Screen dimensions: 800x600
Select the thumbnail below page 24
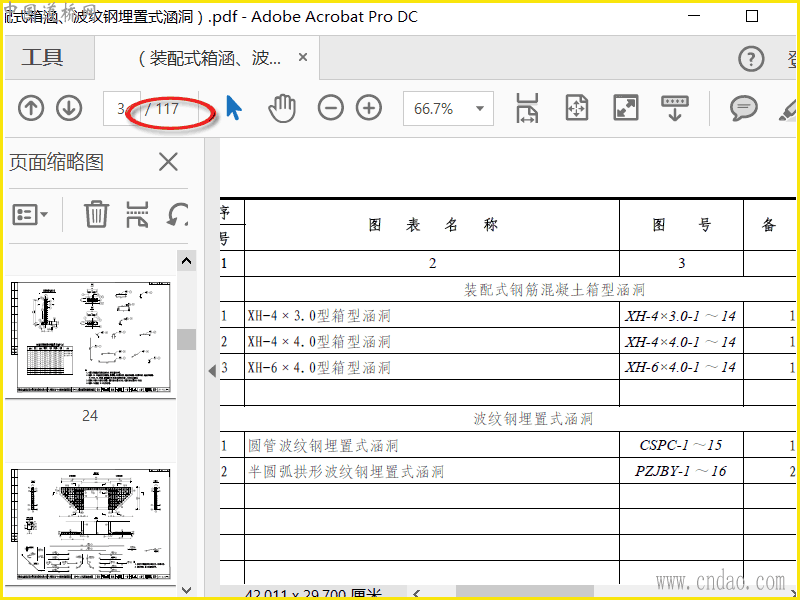coord(90,524)
